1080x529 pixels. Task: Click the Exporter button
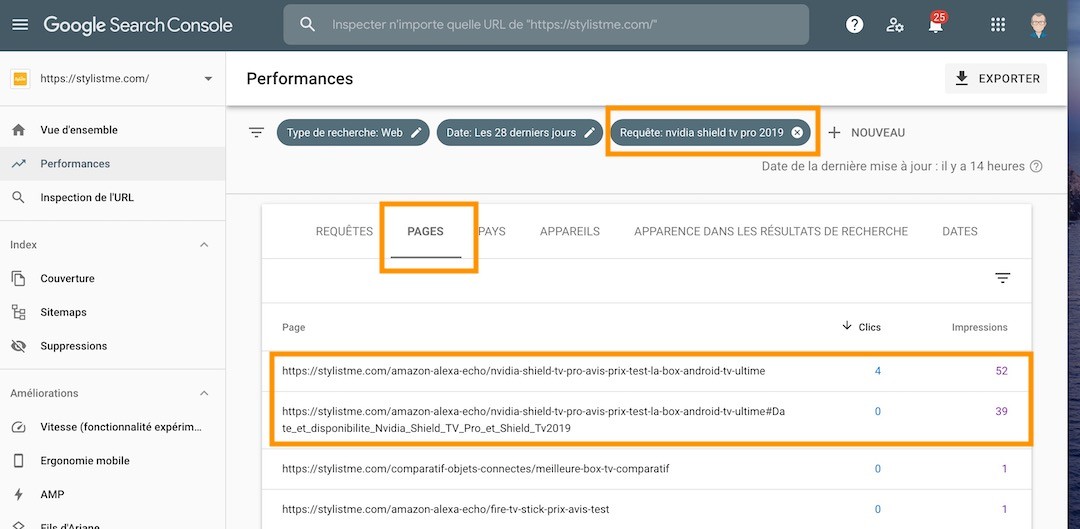tap(996, 79)
